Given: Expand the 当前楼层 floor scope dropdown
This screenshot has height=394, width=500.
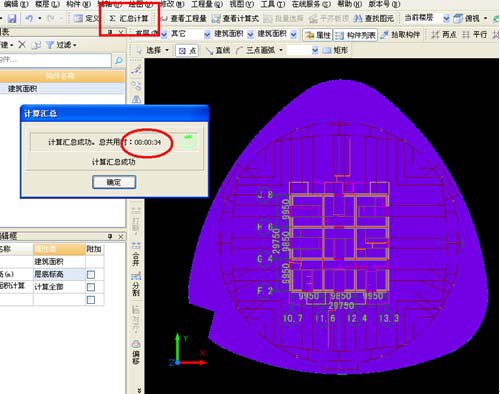Looking at the screenshot, I should [446, 18].
